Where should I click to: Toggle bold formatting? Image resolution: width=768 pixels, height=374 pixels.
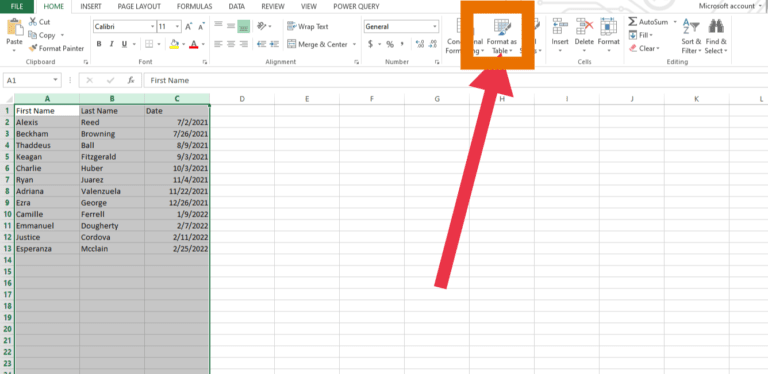pyautogui.click(x=99, y=44)
